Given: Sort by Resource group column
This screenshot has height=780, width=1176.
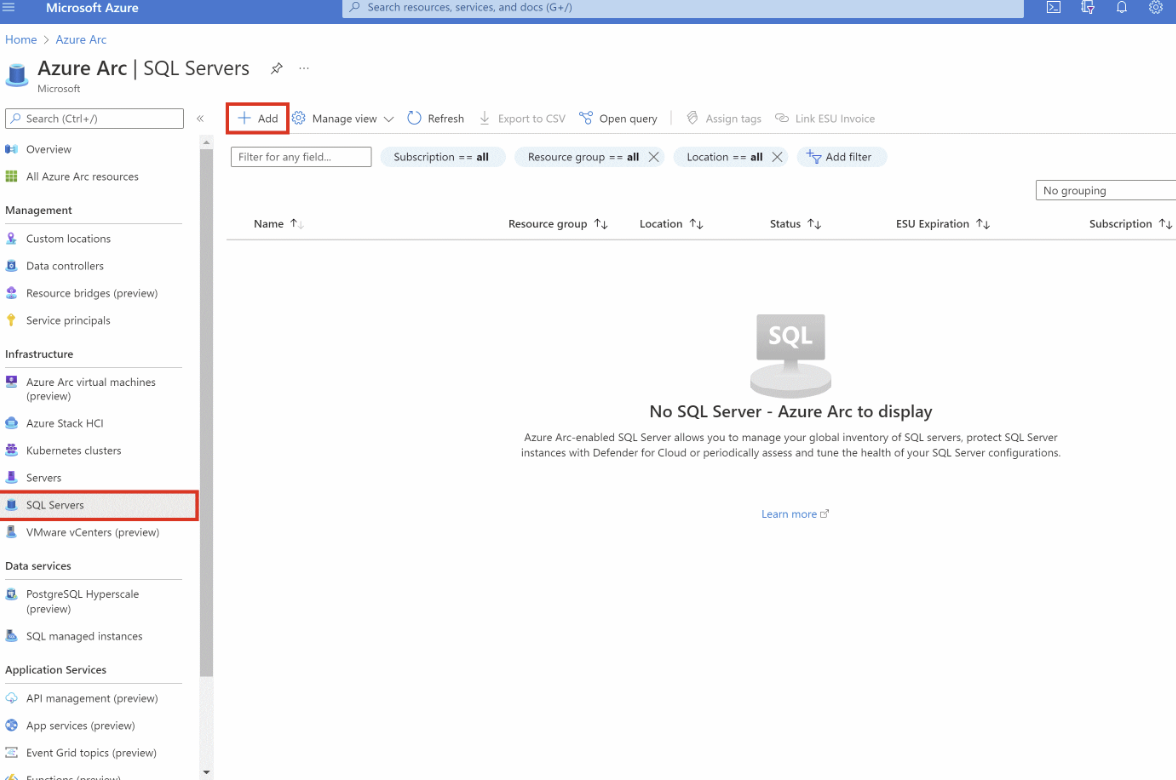Looking at the screenshot, I should click(558, 224).
